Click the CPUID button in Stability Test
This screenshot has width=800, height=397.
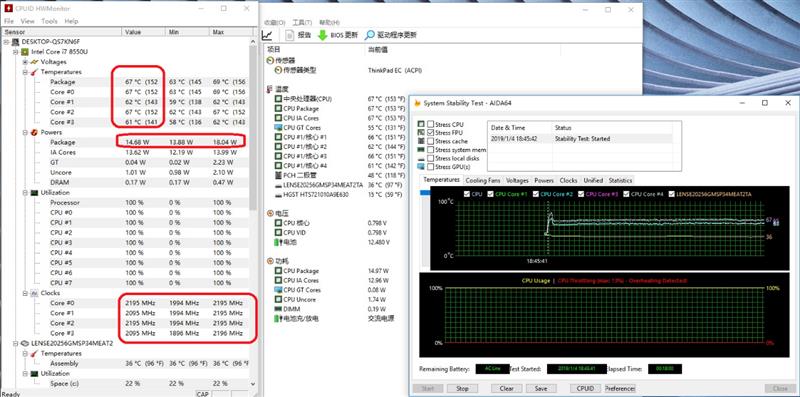click(585, 388)
